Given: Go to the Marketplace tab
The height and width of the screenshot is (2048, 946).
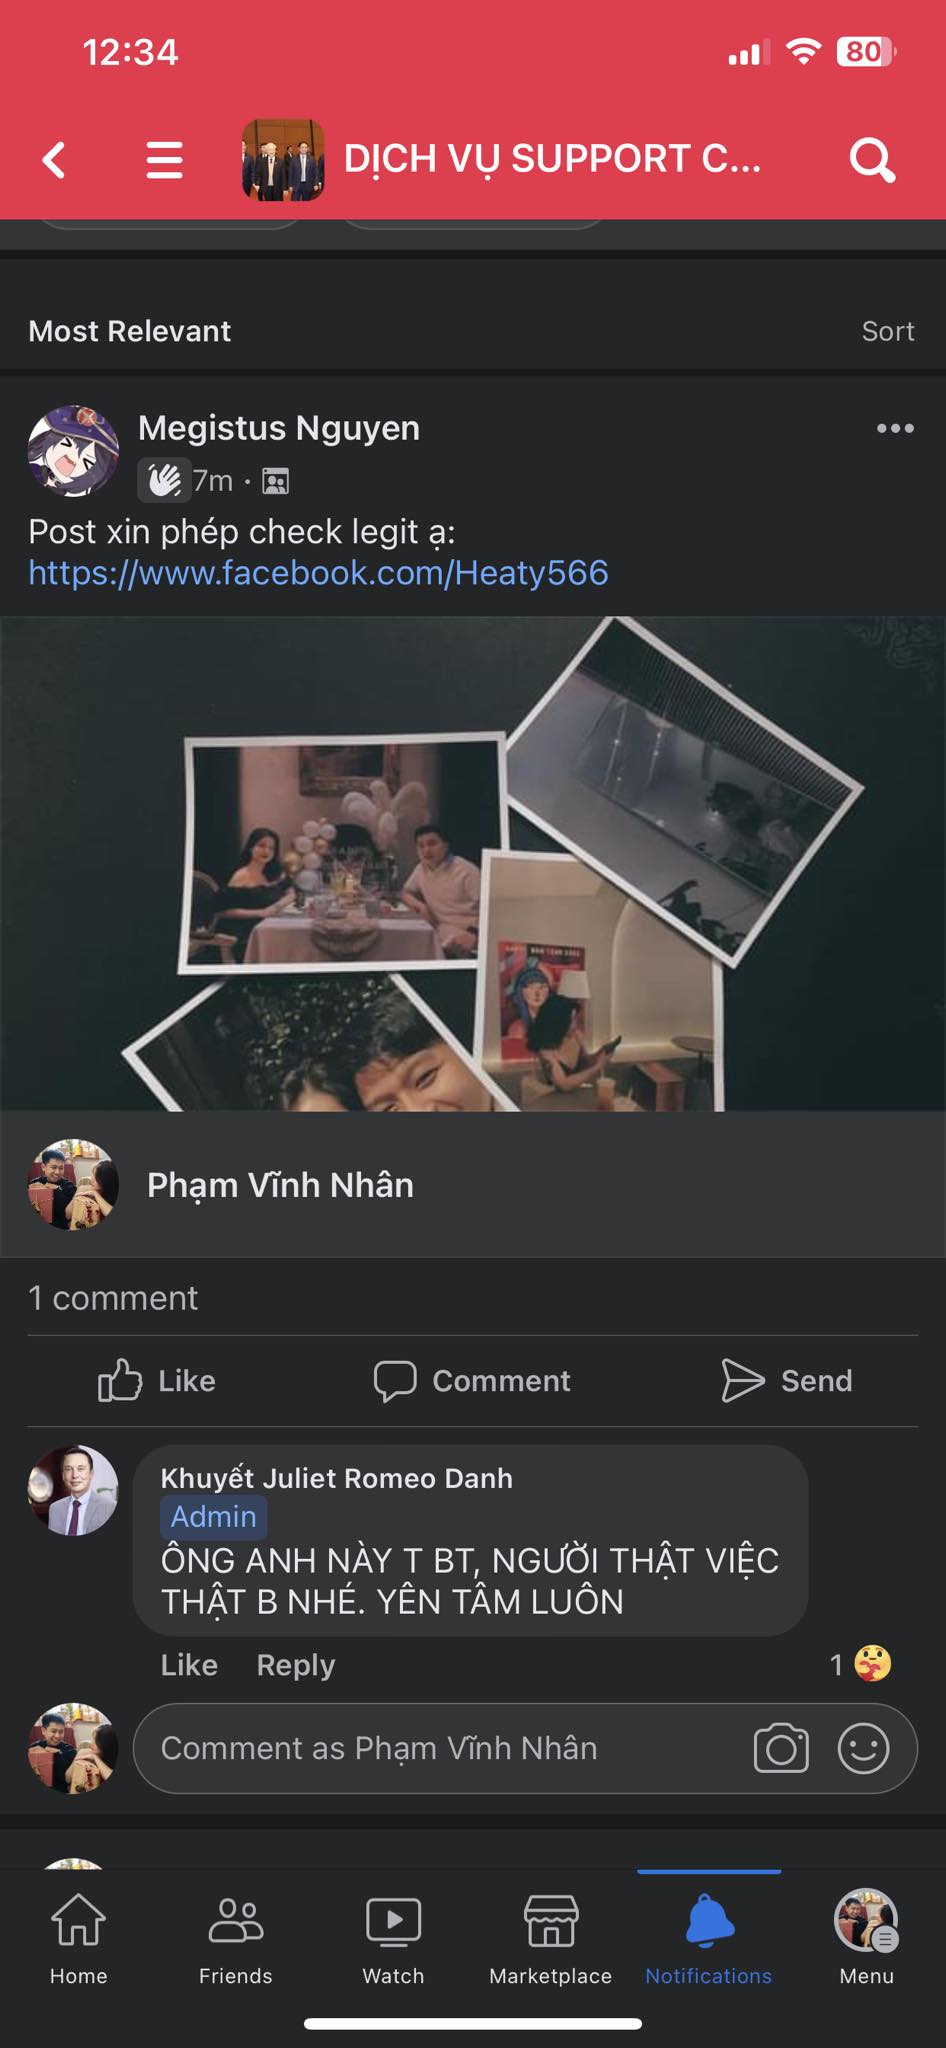Looking at the screenshot, I should [551, 1938].
